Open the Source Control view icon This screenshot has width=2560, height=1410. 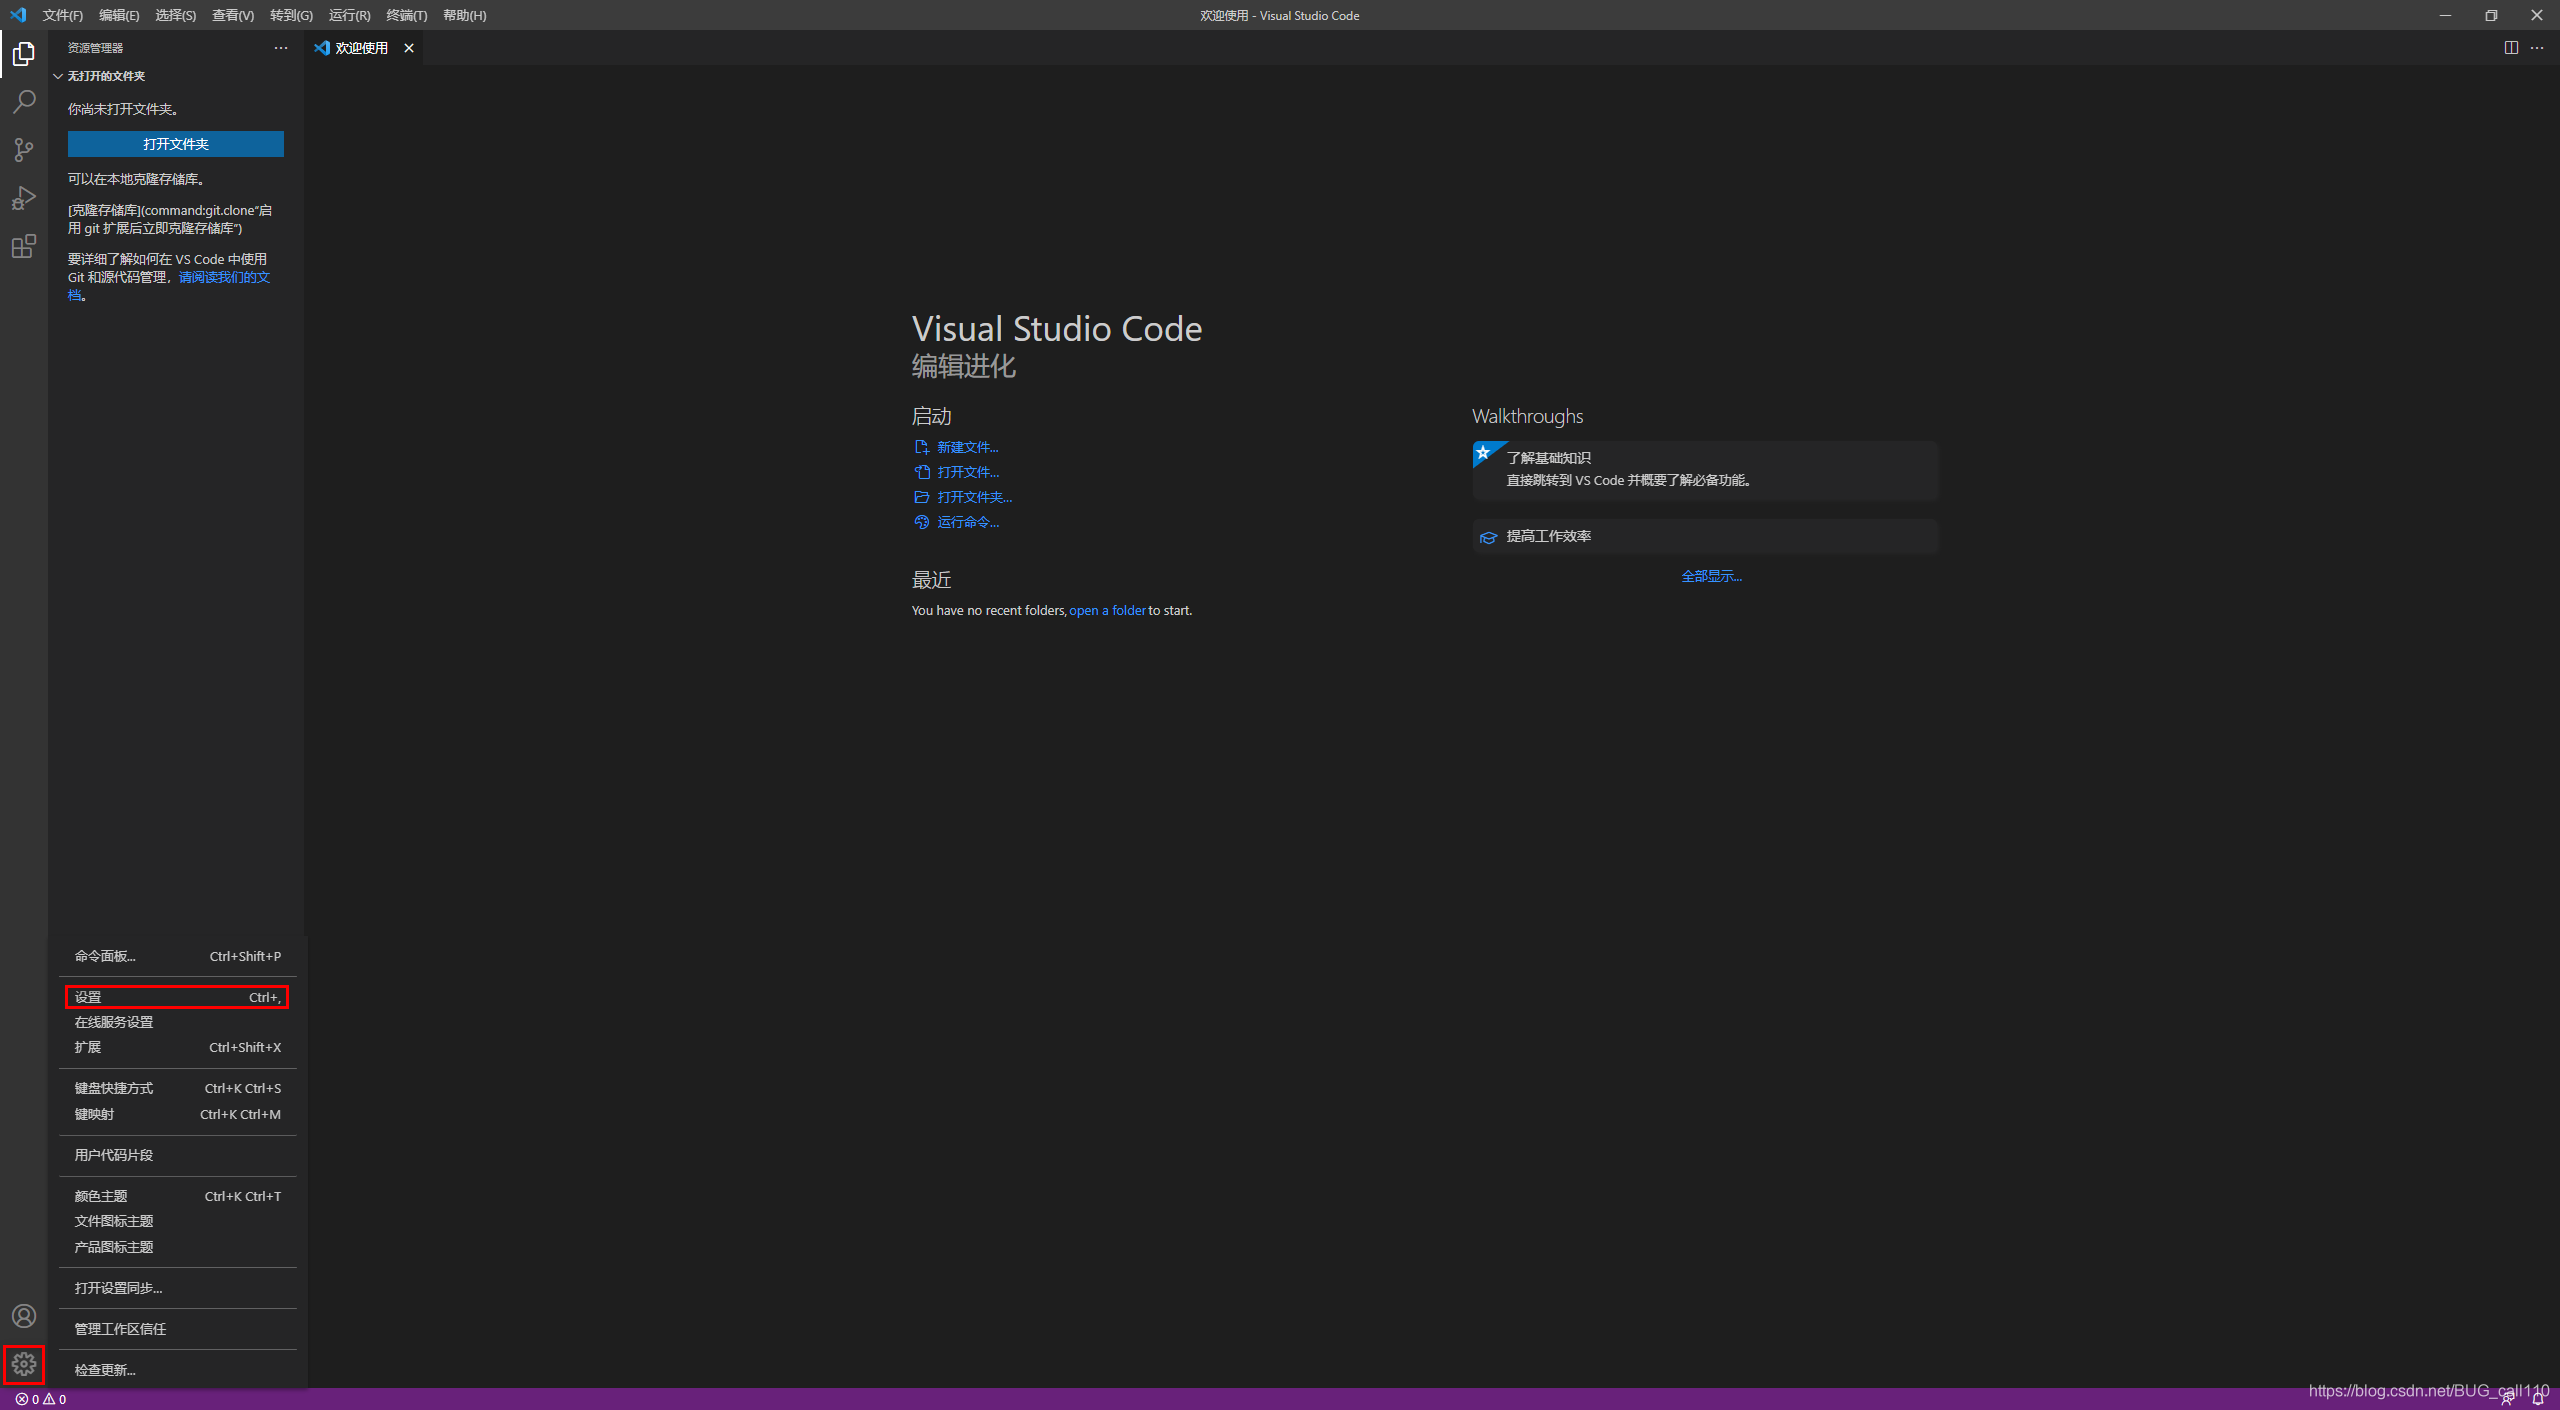[24, 150]
